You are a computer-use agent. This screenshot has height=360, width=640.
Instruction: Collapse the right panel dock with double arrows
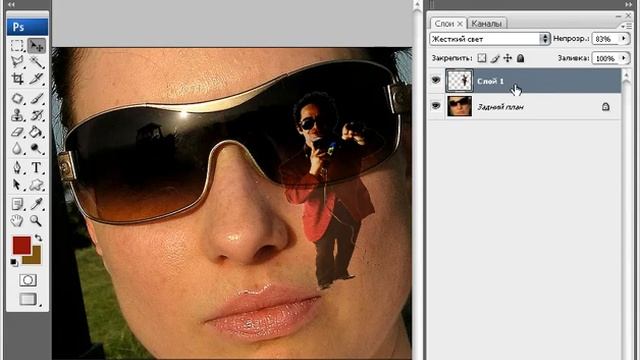tap(629, 4)
